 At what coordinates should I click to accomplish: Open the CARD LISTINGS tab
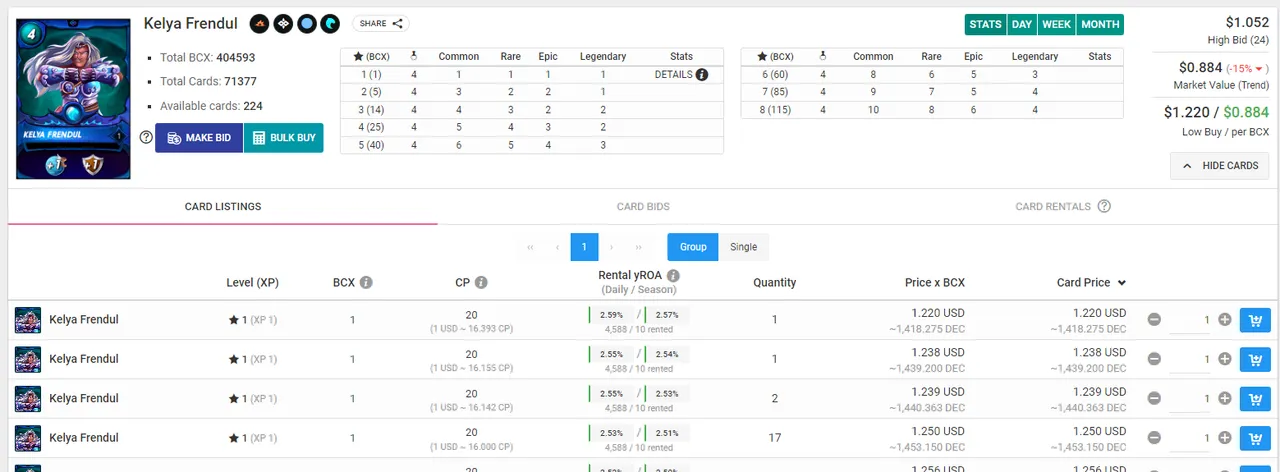click(223, 206)
